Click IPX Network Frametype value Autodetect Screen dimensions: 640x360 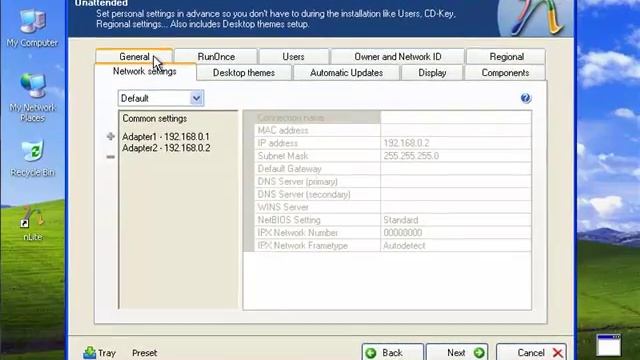(x=456, y=246)
